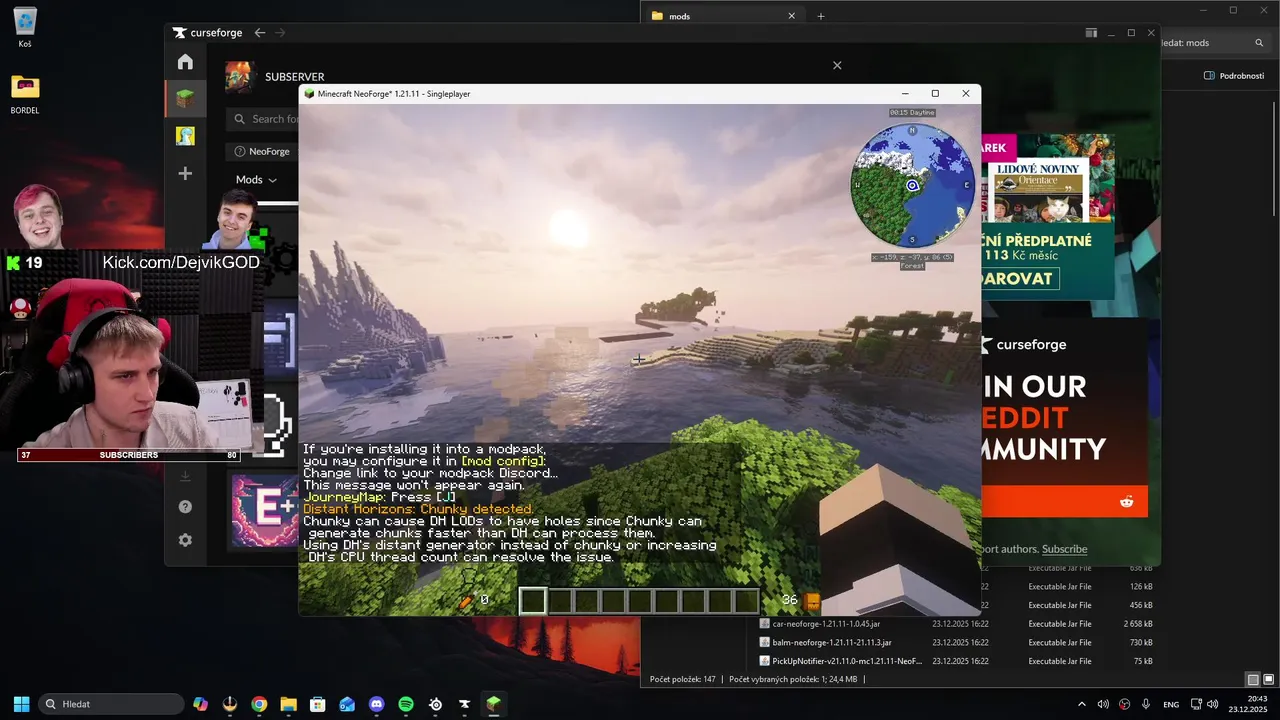The image size is (1280, 720).
Task: Switch File Explorer to details view icon
Action: point(1252,680)
